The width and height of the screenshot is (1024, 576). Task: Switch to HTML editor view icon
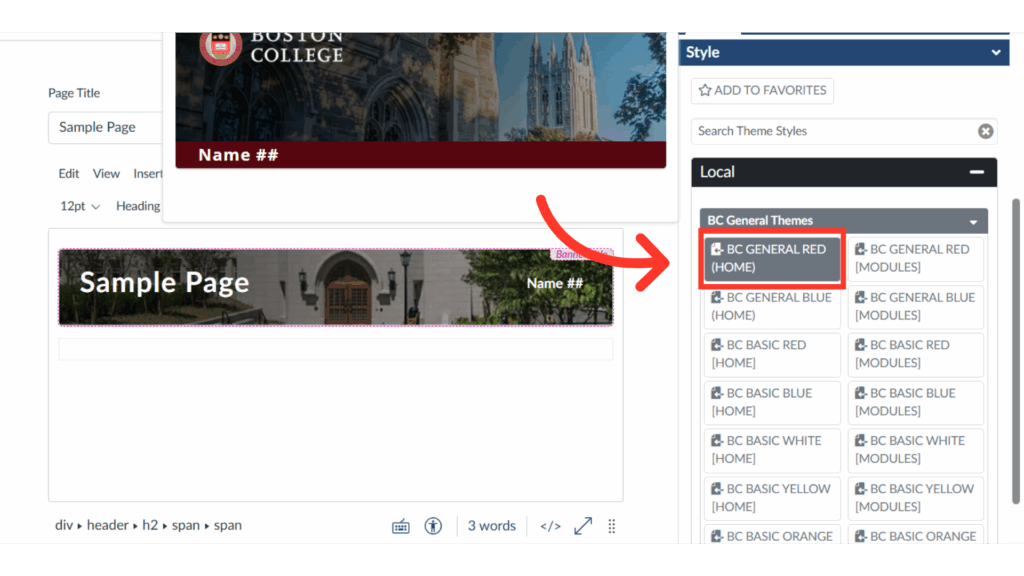(551, 526)
